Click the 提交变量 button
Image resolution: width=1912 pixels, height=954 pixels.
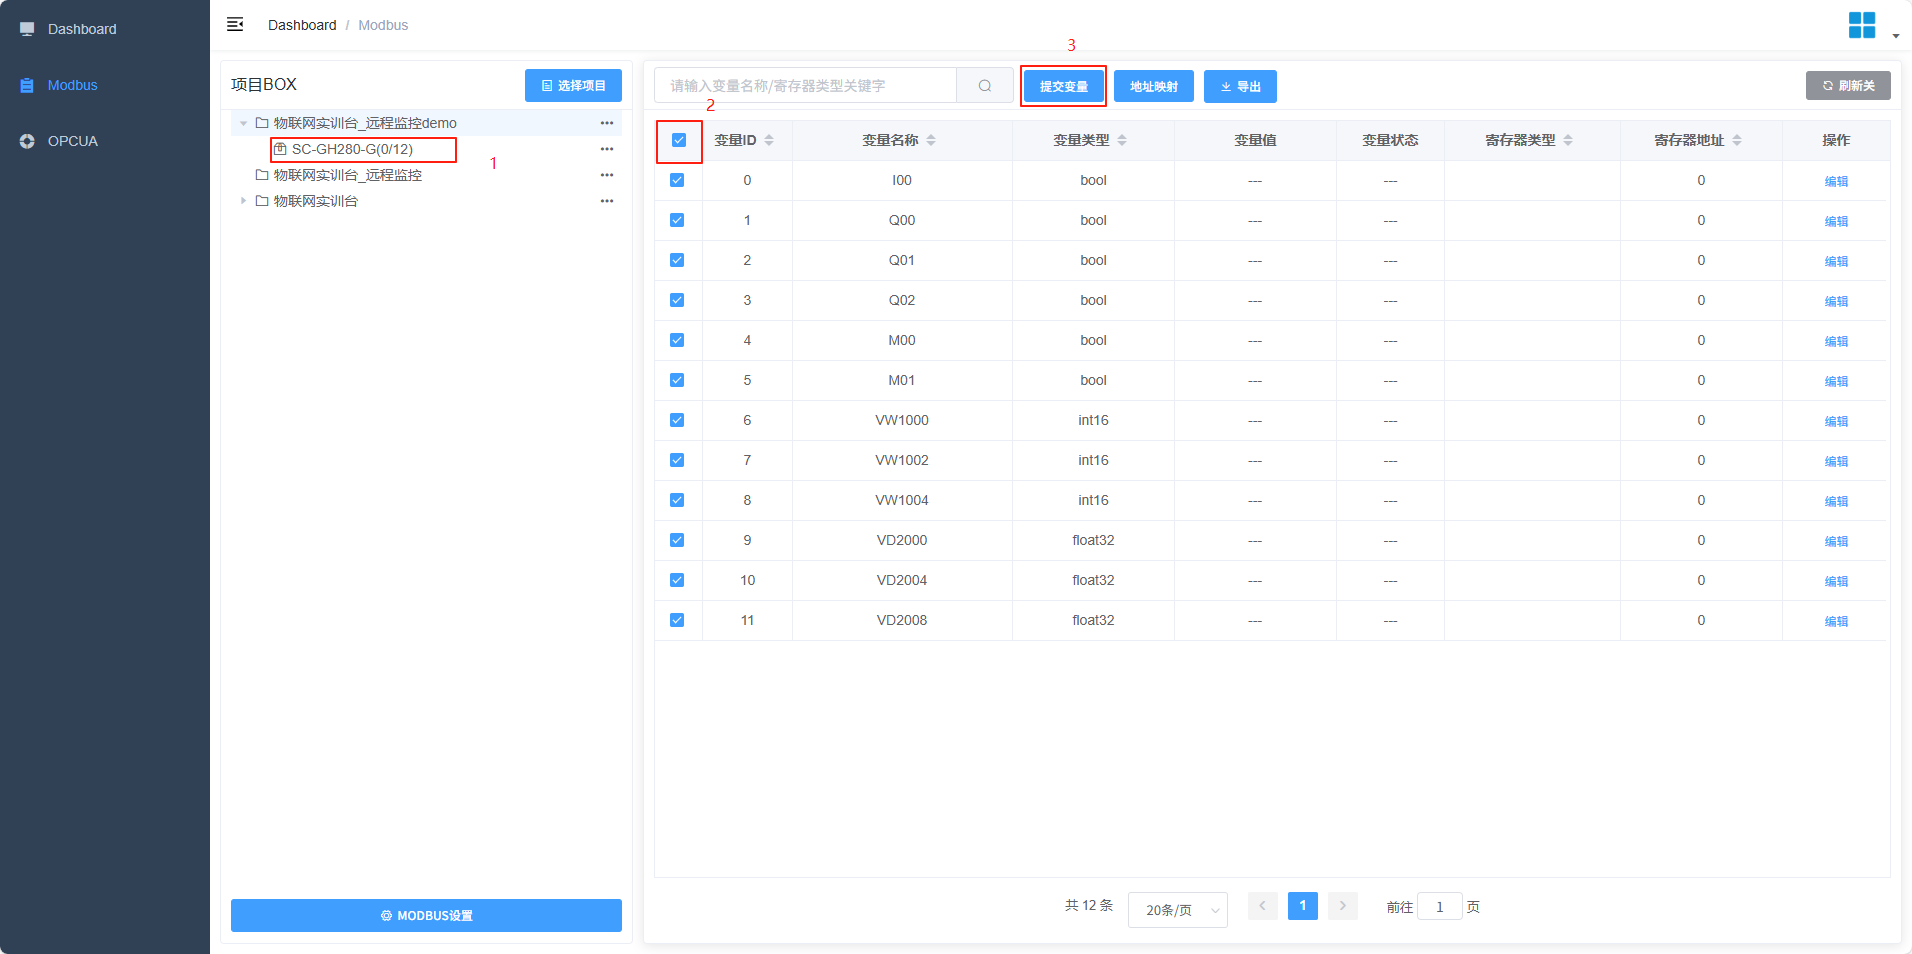pyautogui.click(x=1063, y=86)
